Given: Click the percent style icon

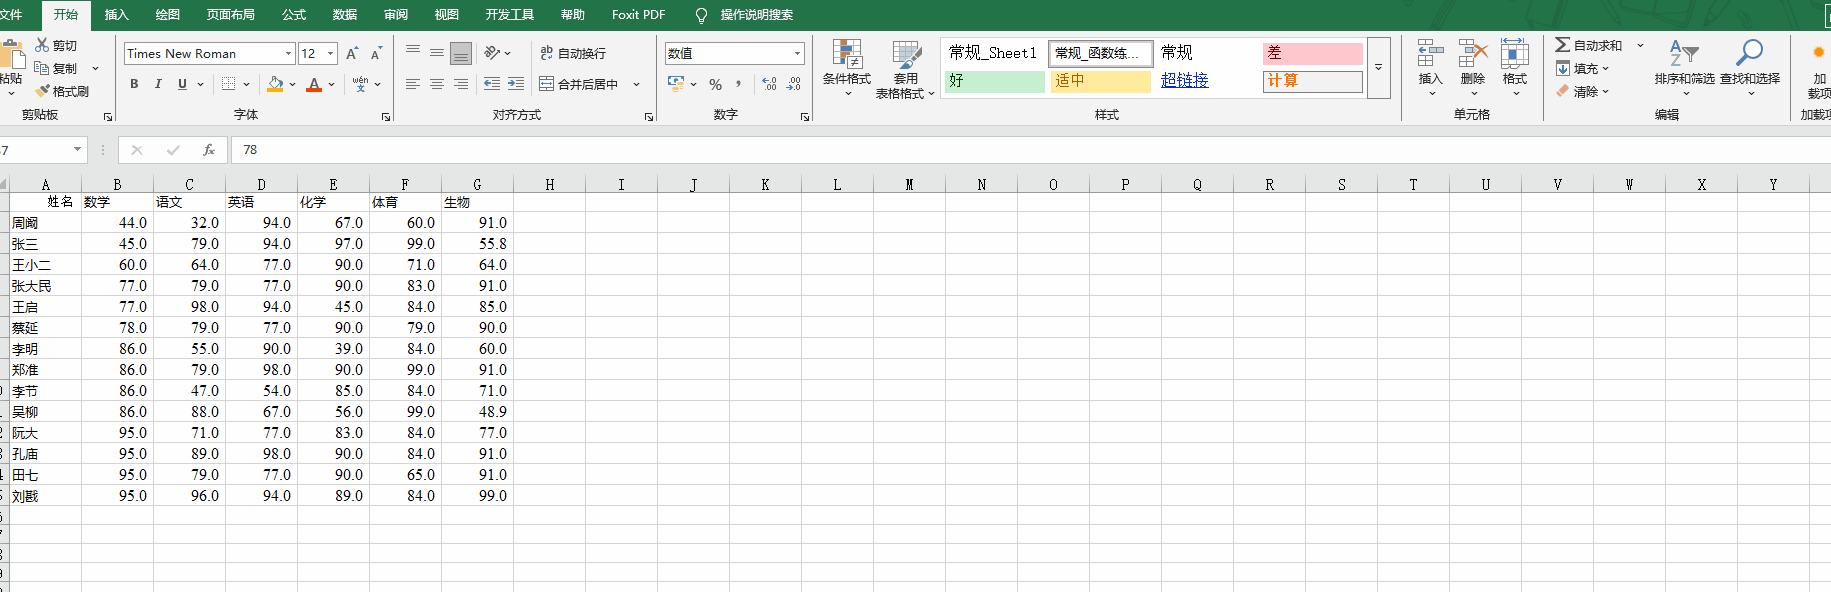Looking at the screenshot, I should [715, 85].
